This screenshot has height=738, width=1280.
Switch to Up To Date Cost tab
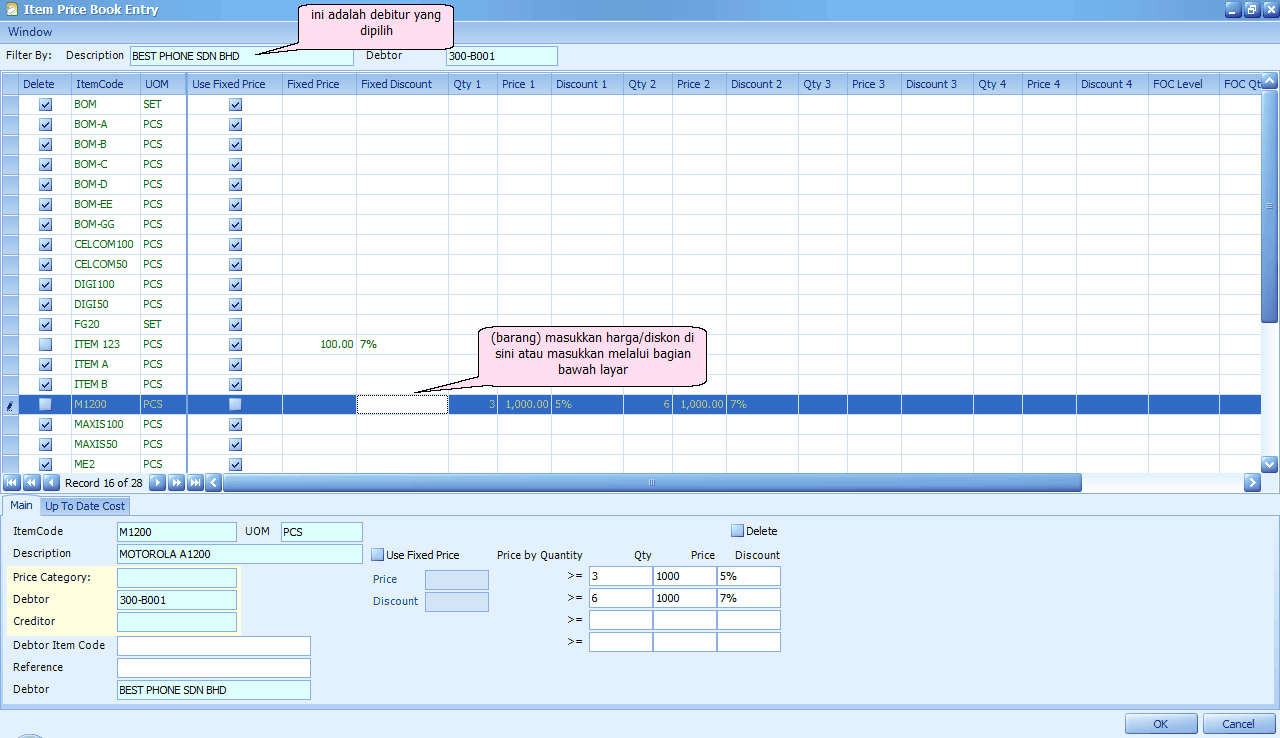85,506
